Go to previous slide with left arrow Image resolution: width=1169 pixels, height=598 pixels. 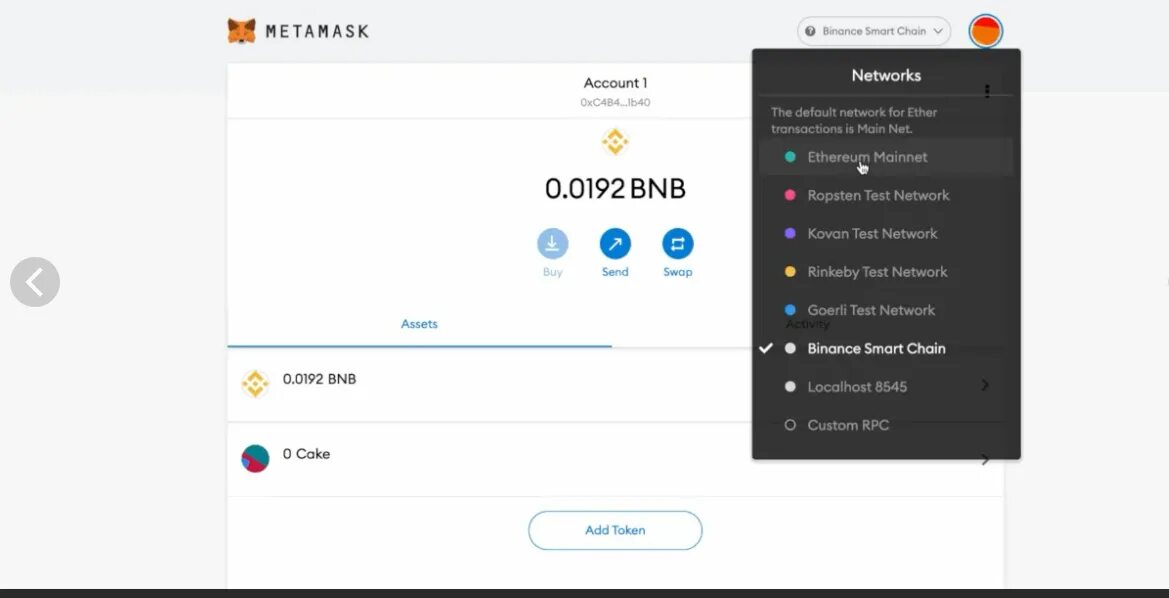35,282
